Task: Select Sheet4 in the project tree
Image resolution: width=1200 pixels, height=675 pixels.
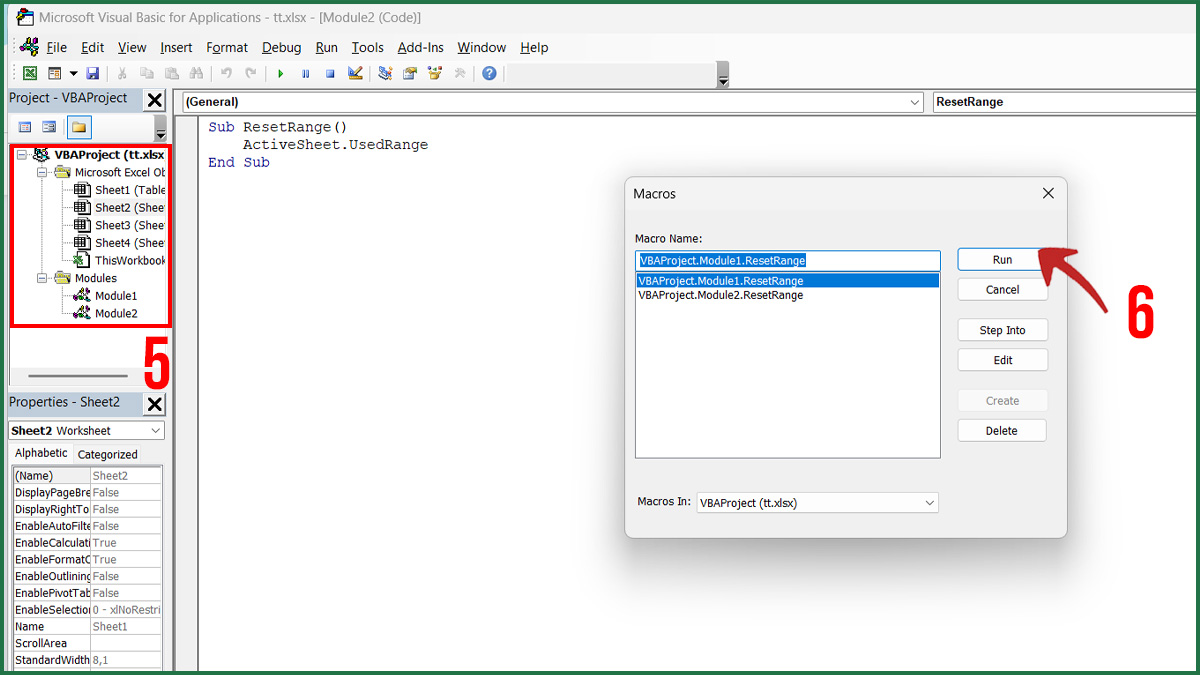Action: coord(130,243)
